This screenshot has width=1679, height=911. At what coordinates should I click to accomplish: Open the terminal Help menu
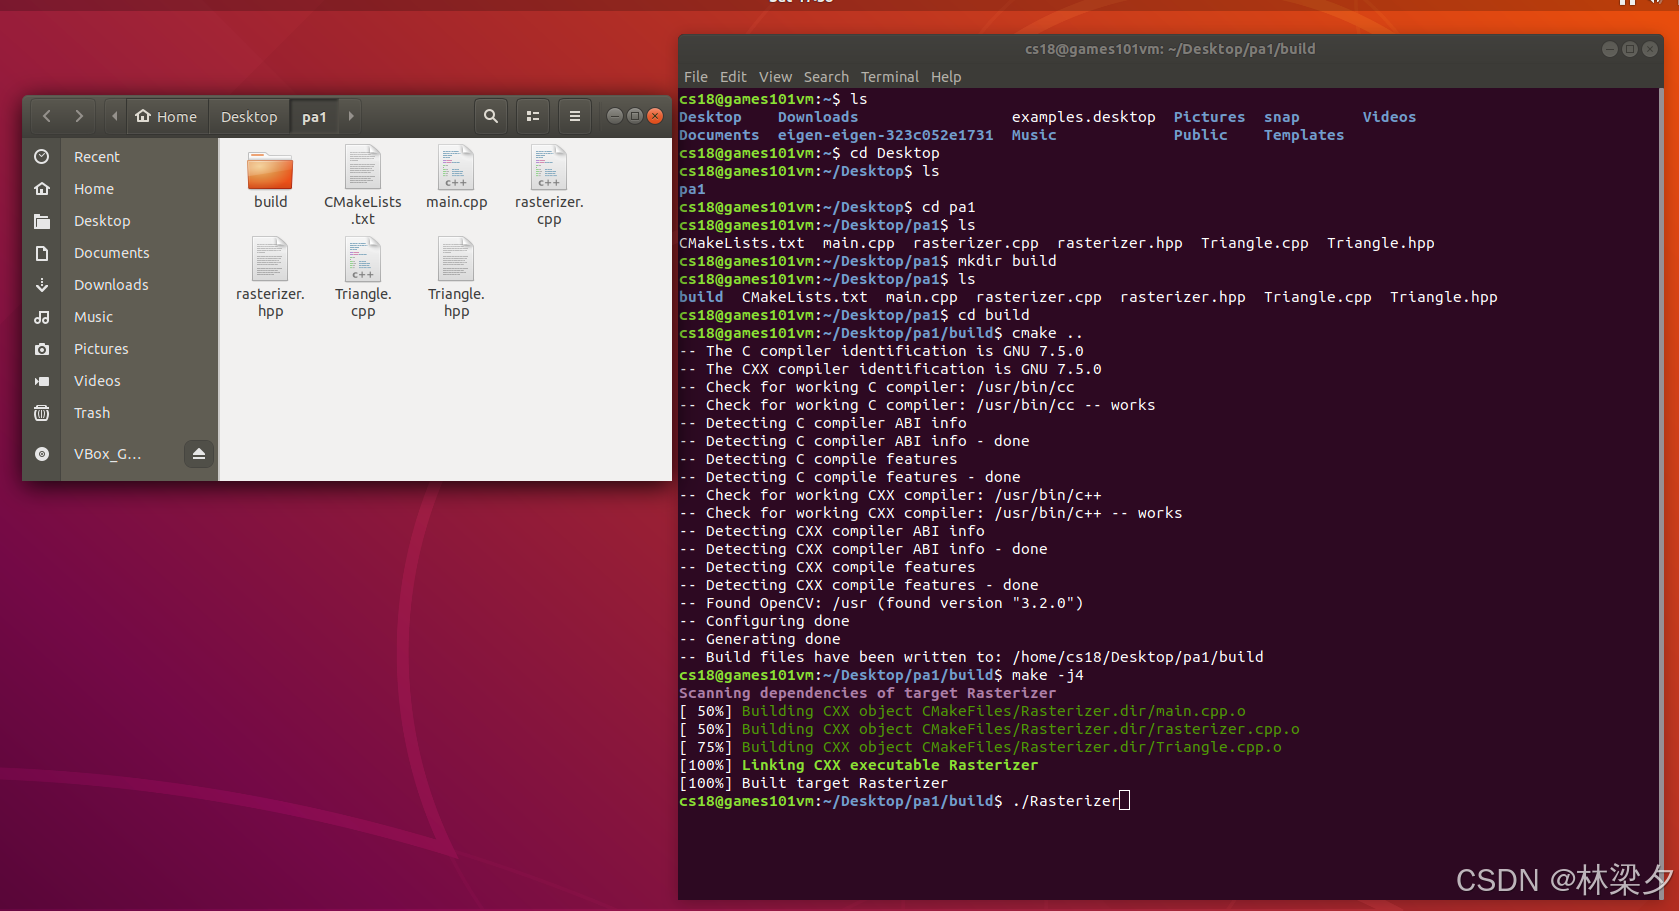(x=946, y=77)
